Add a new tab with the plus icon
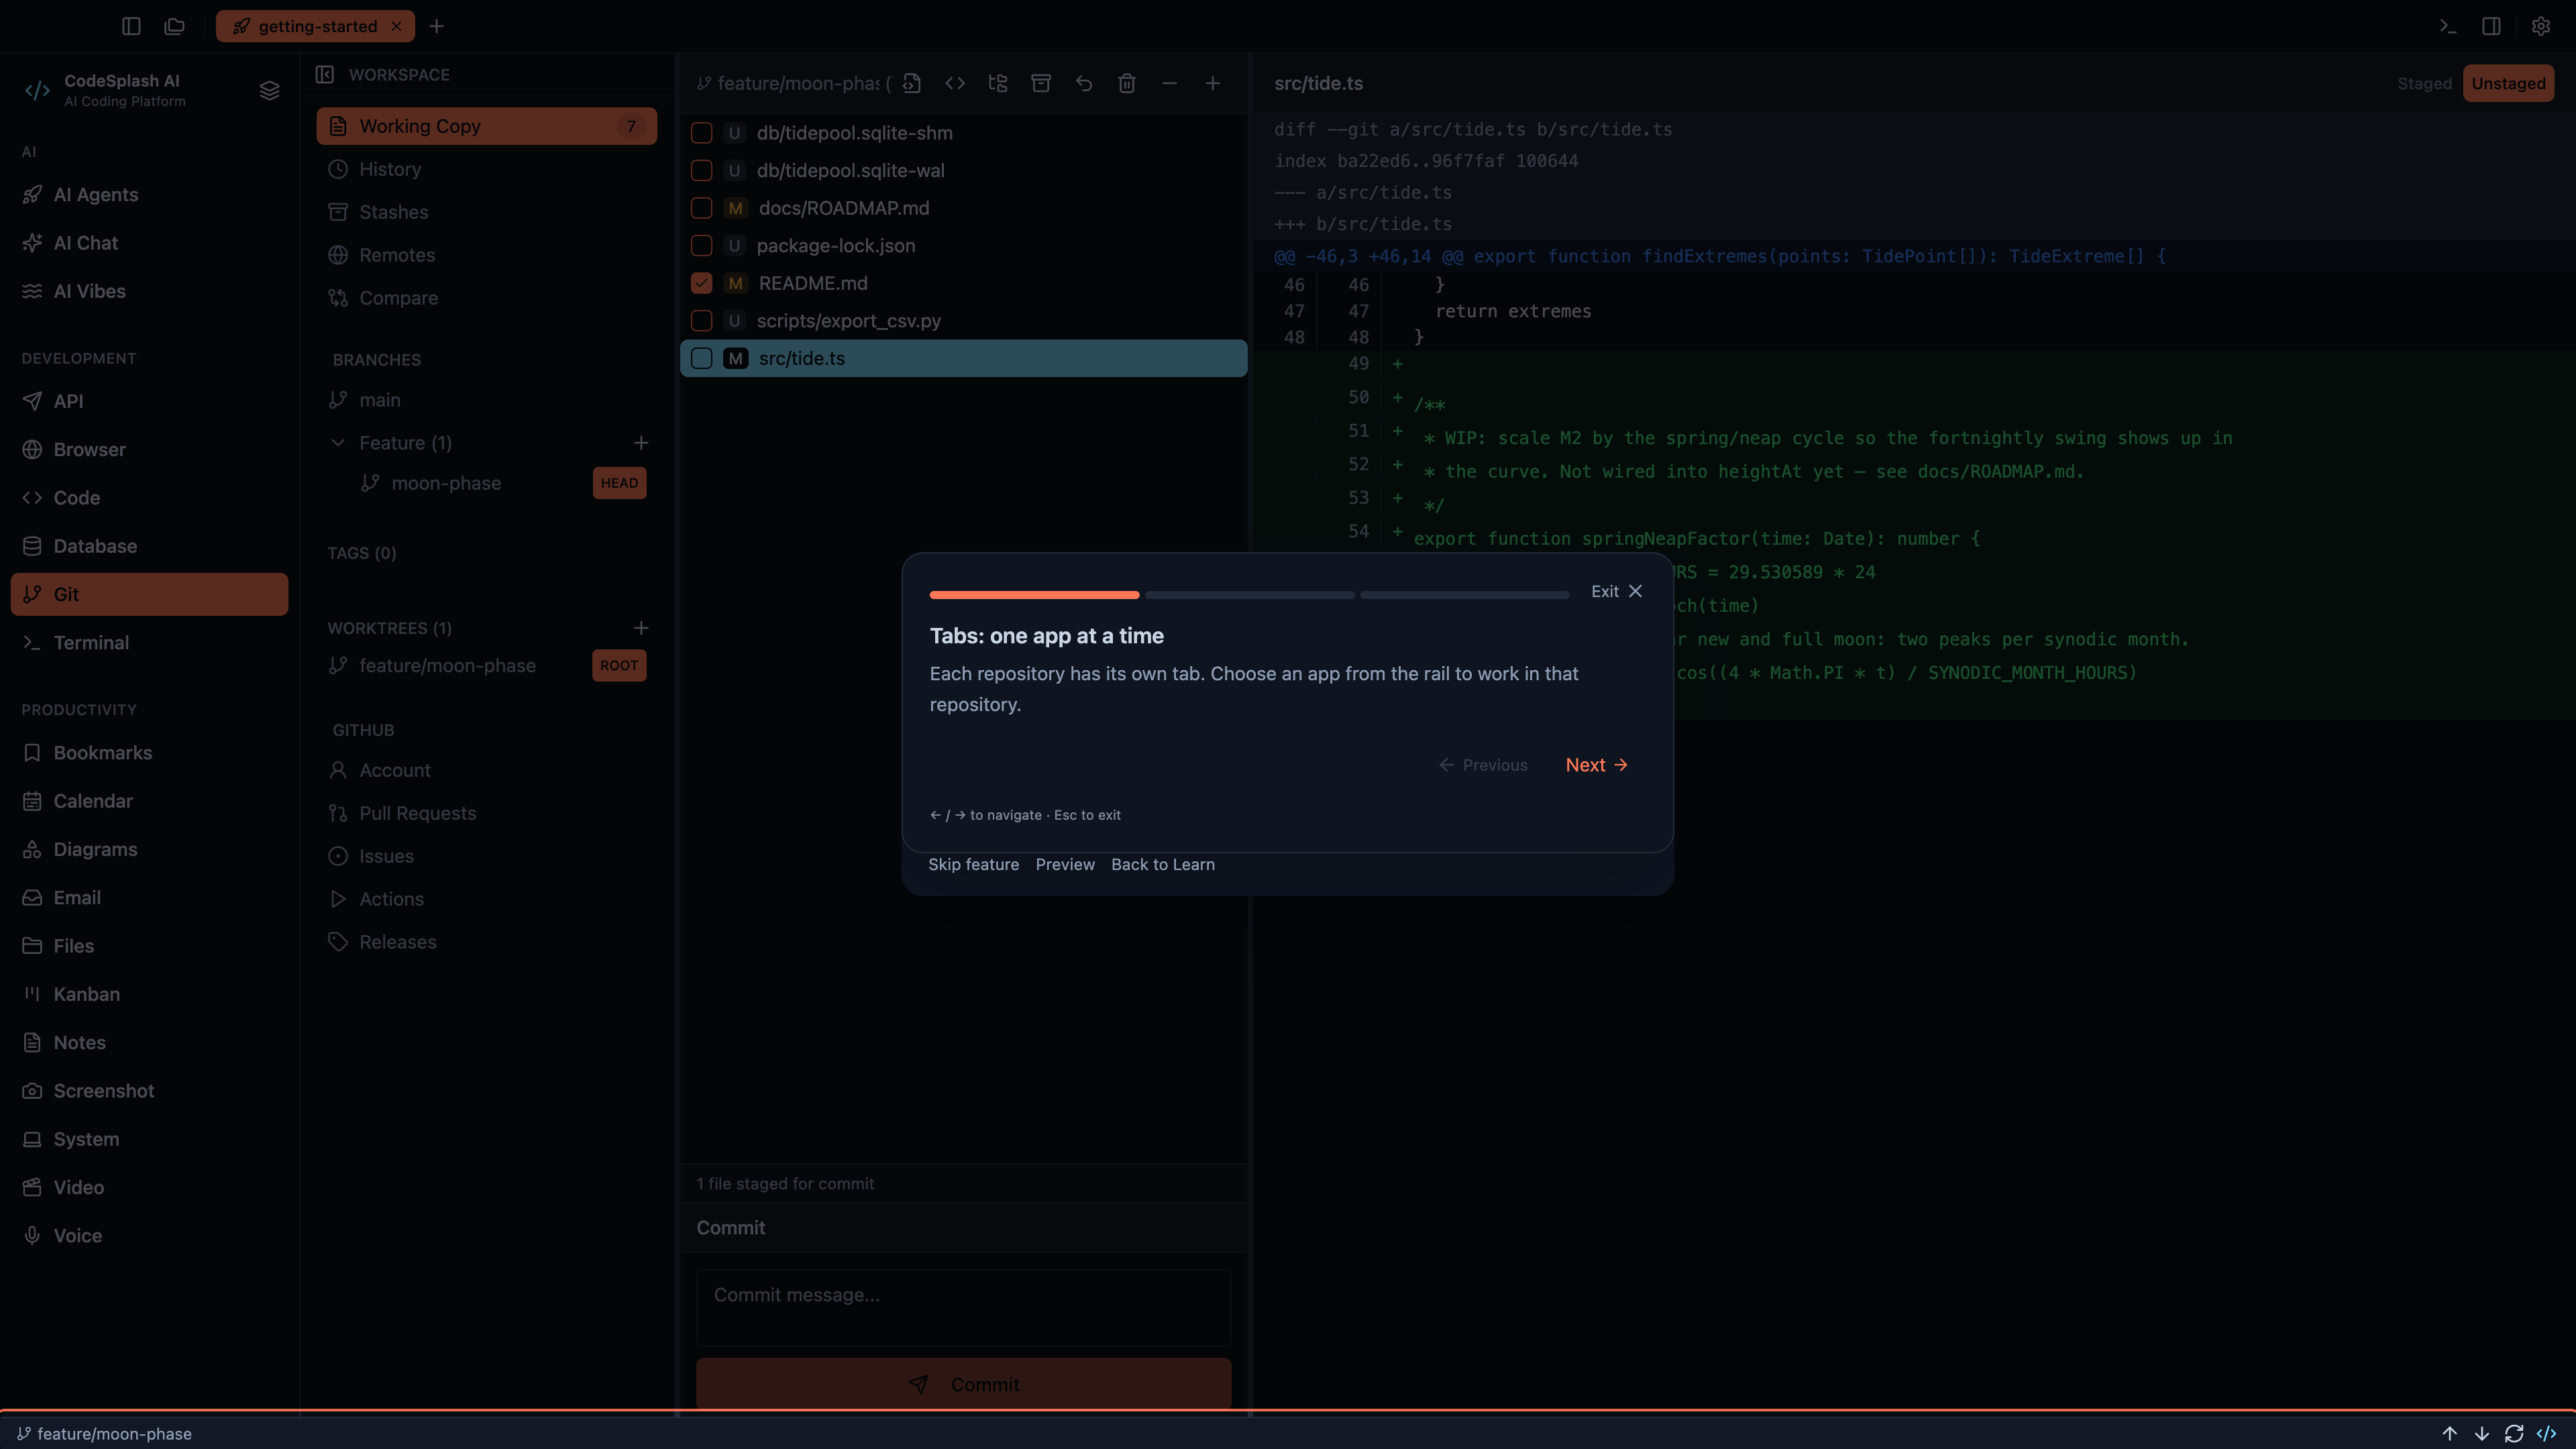The height and width of the screenshot is (1449, 2576). [x=437, y=26]
